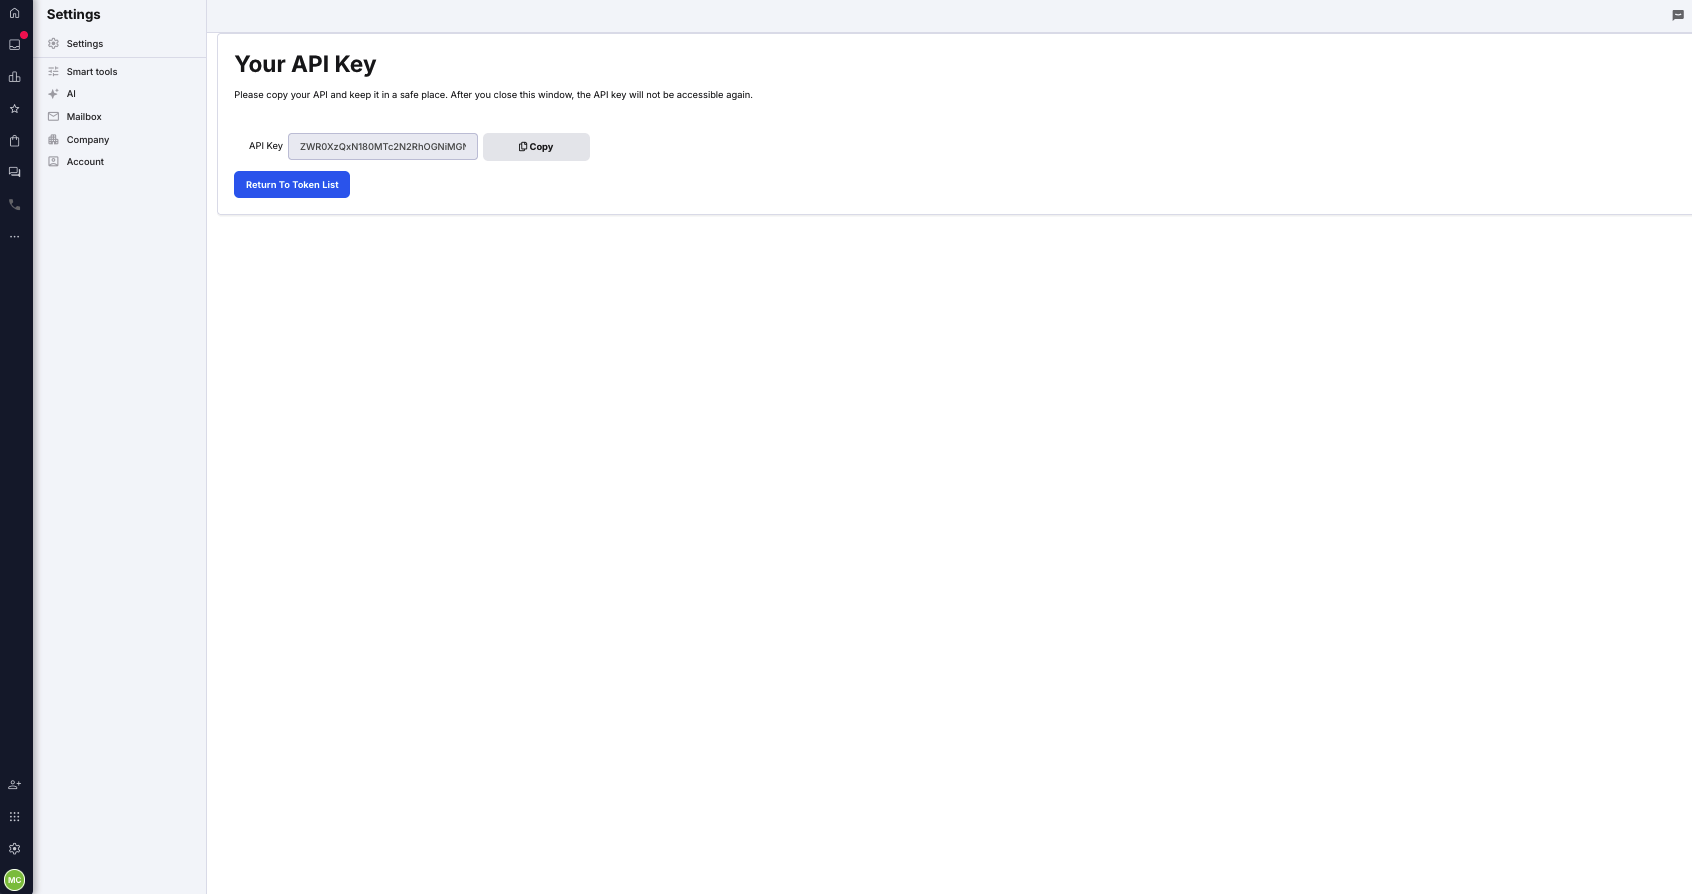
Task: Click the gear icon beside Settings item
Action: (x=54, y=44)
